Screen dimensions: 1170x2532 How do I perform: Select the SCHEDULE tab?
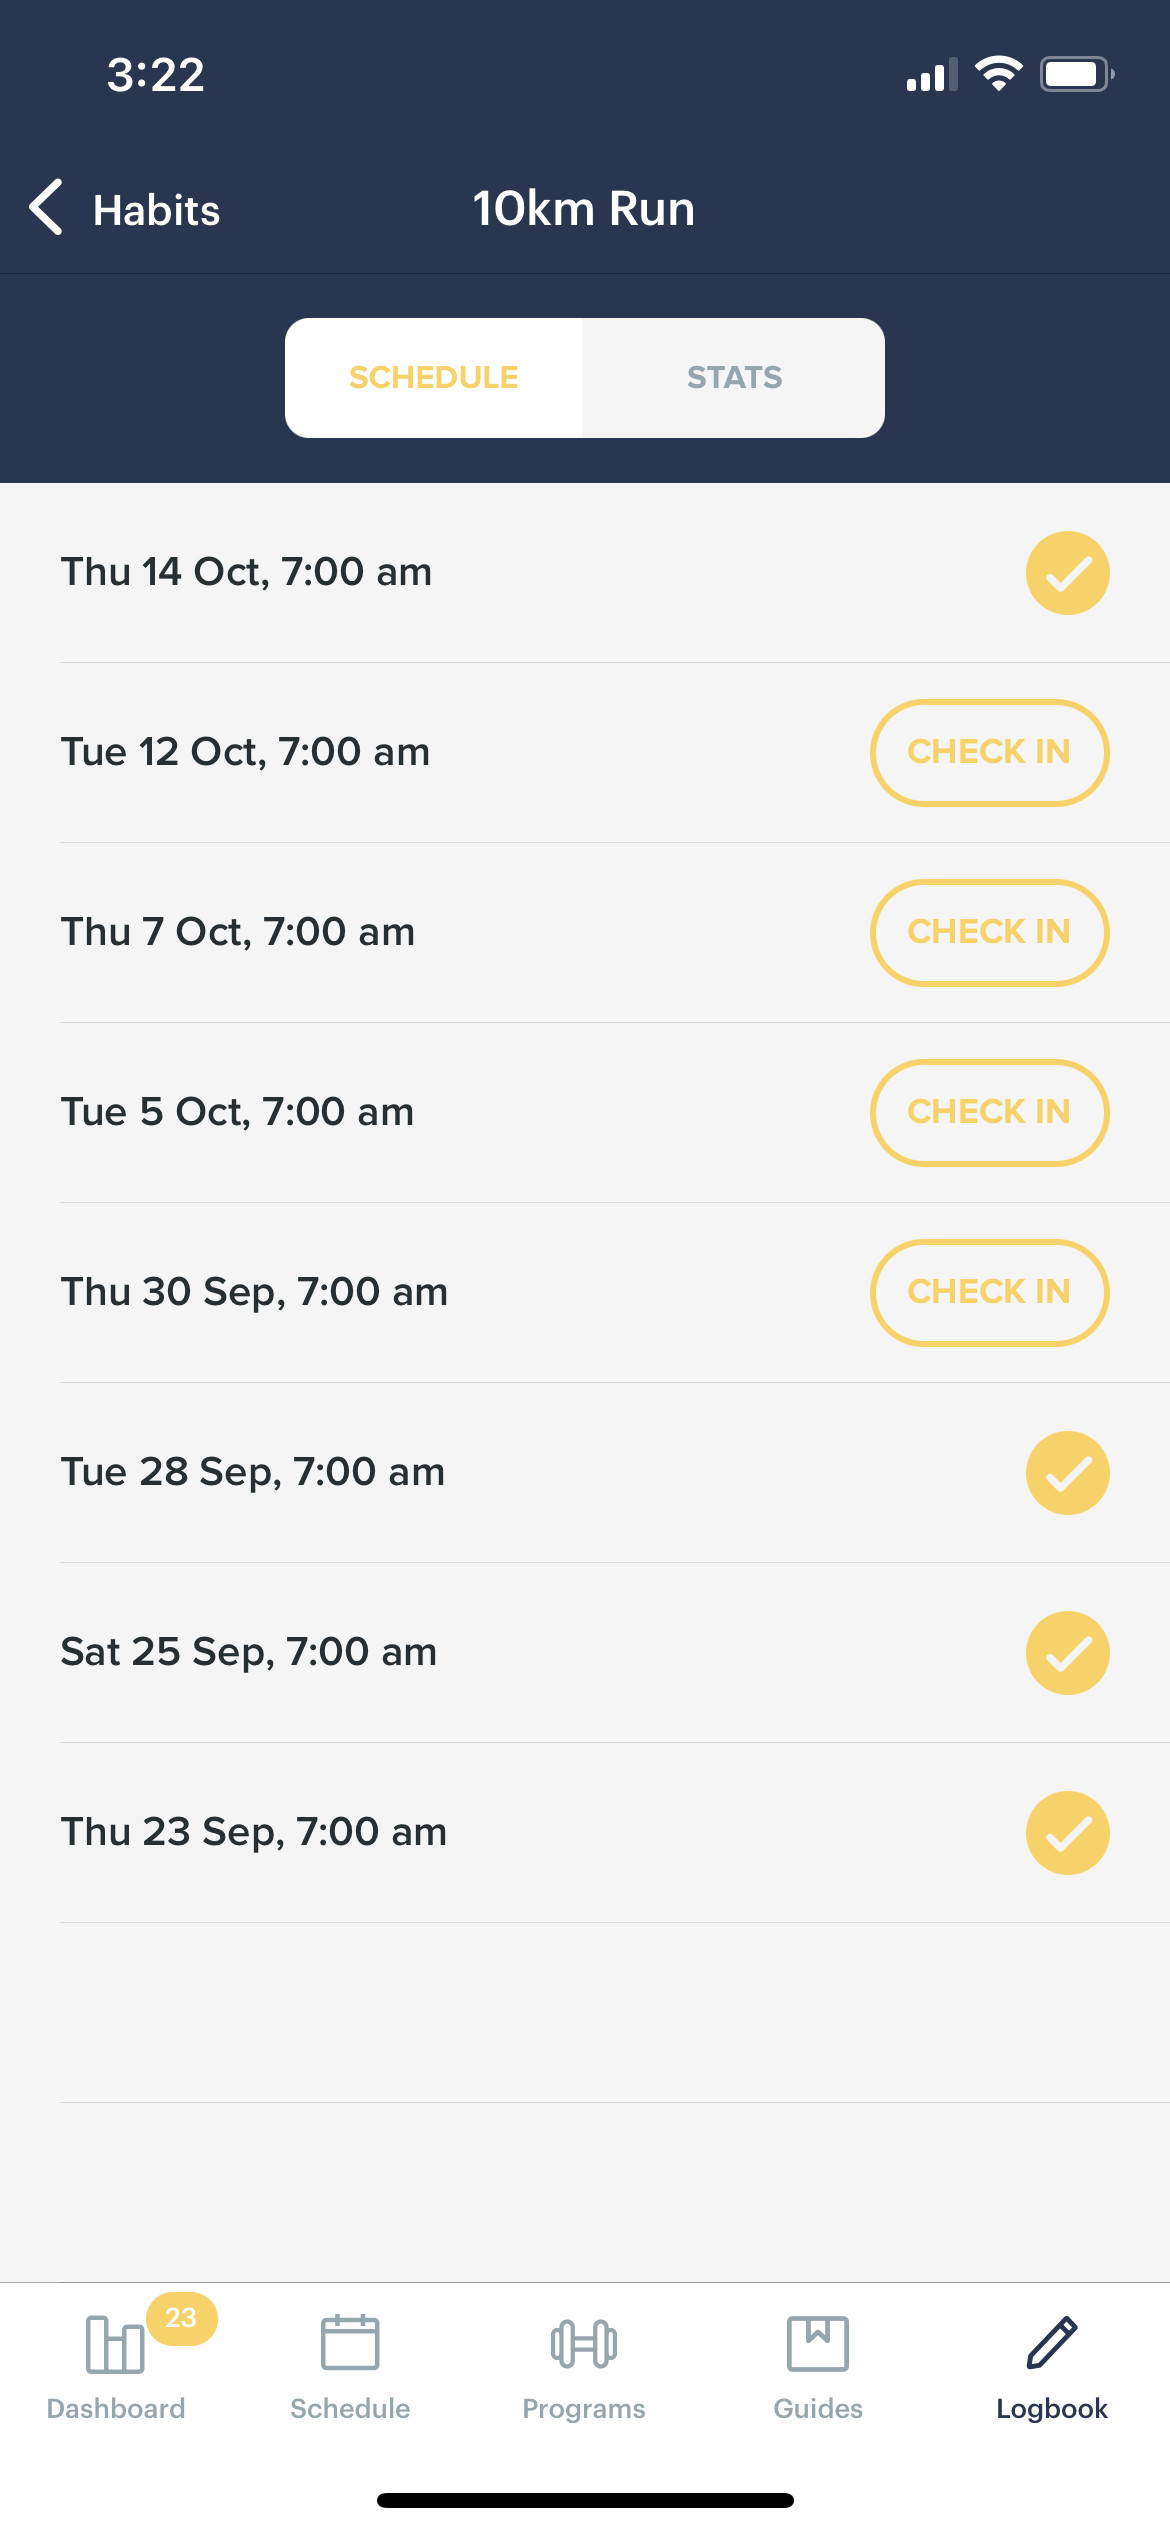434,378
